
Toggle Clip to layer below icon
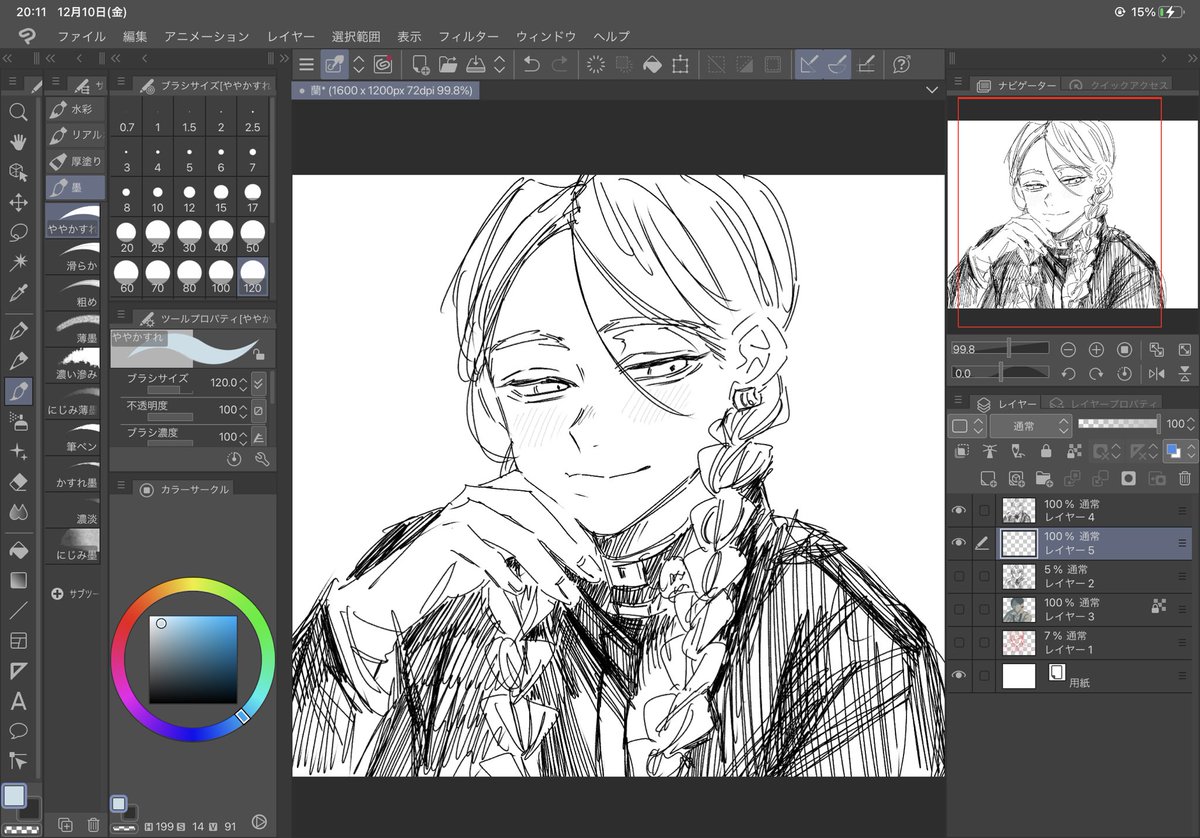point(960,451)
